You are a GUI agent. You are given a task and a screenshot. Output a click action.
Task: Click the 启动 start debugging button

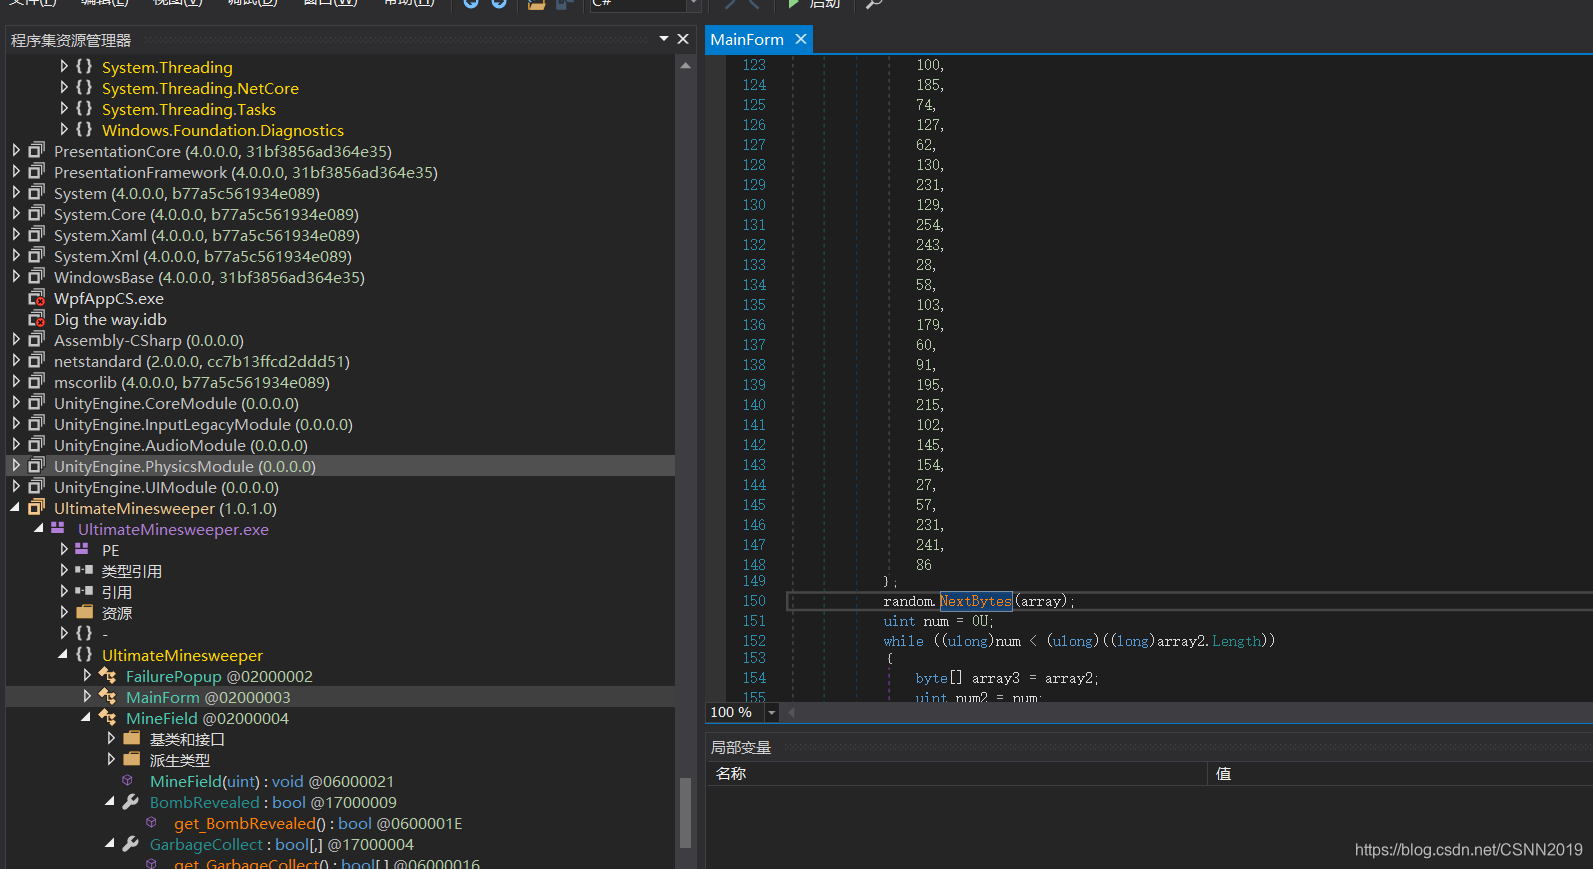pyautogui.click(x=815, y=4)
